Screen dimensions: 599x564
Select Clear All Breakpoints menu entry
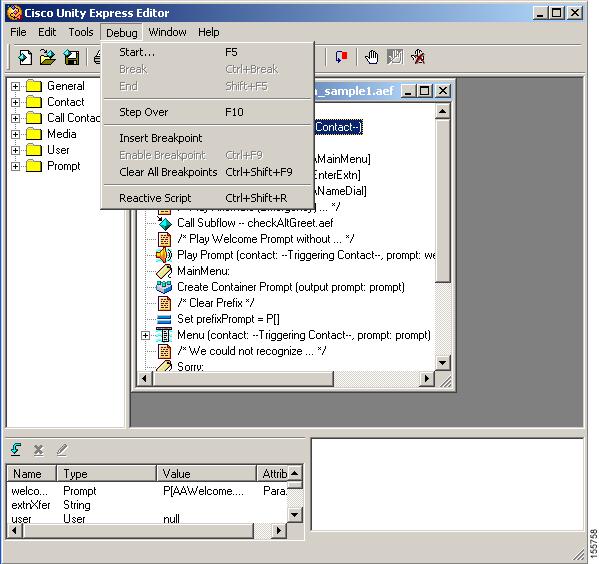point(207,172)
